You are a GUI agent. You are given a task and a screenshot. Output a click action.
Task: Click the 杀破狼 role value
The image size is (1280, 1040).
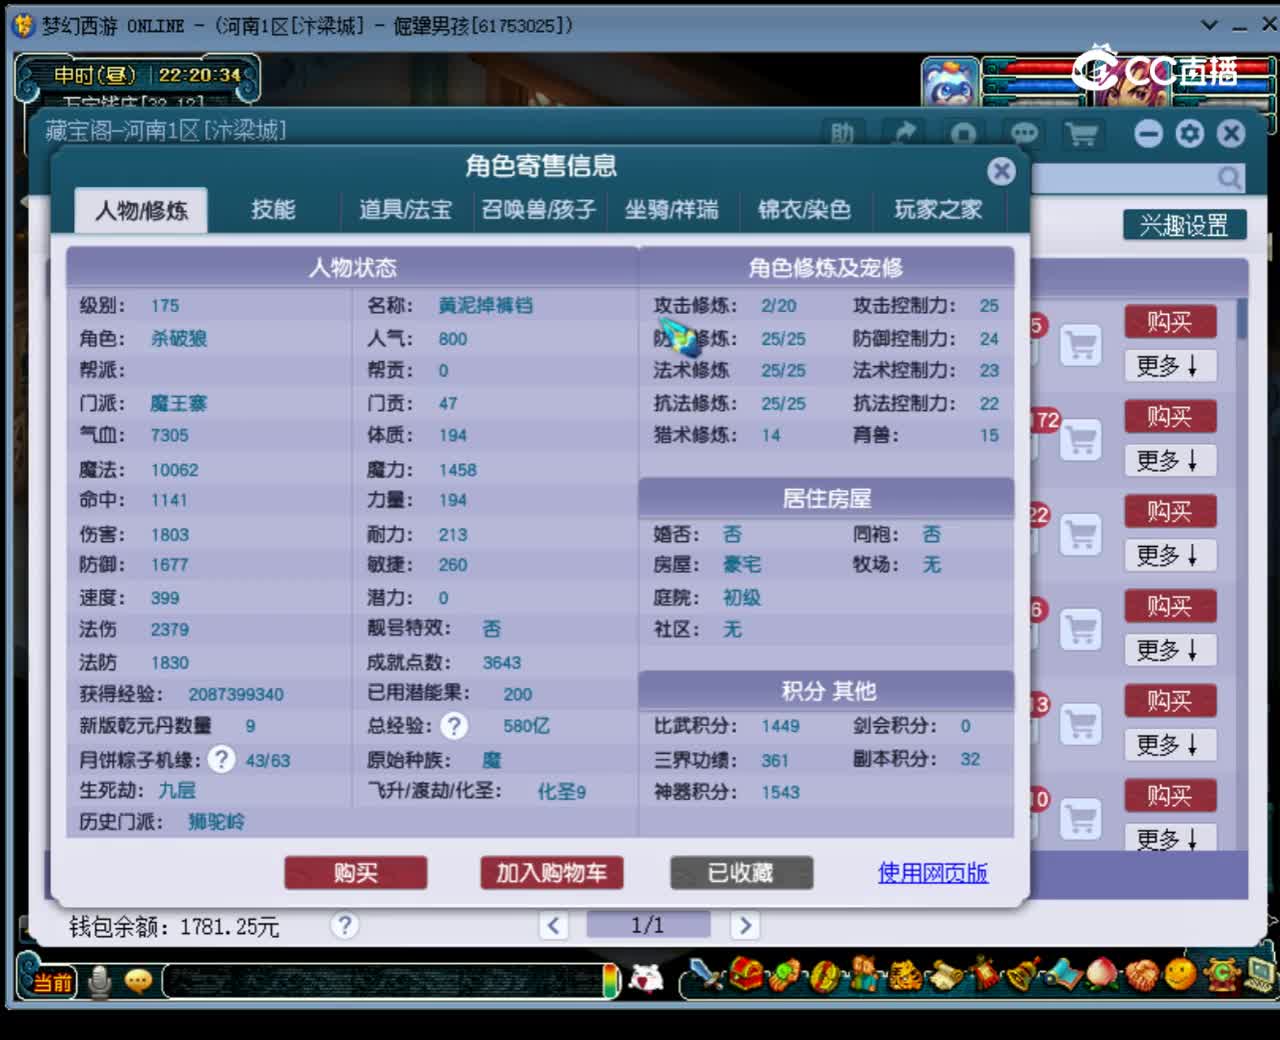pos(179,338)
